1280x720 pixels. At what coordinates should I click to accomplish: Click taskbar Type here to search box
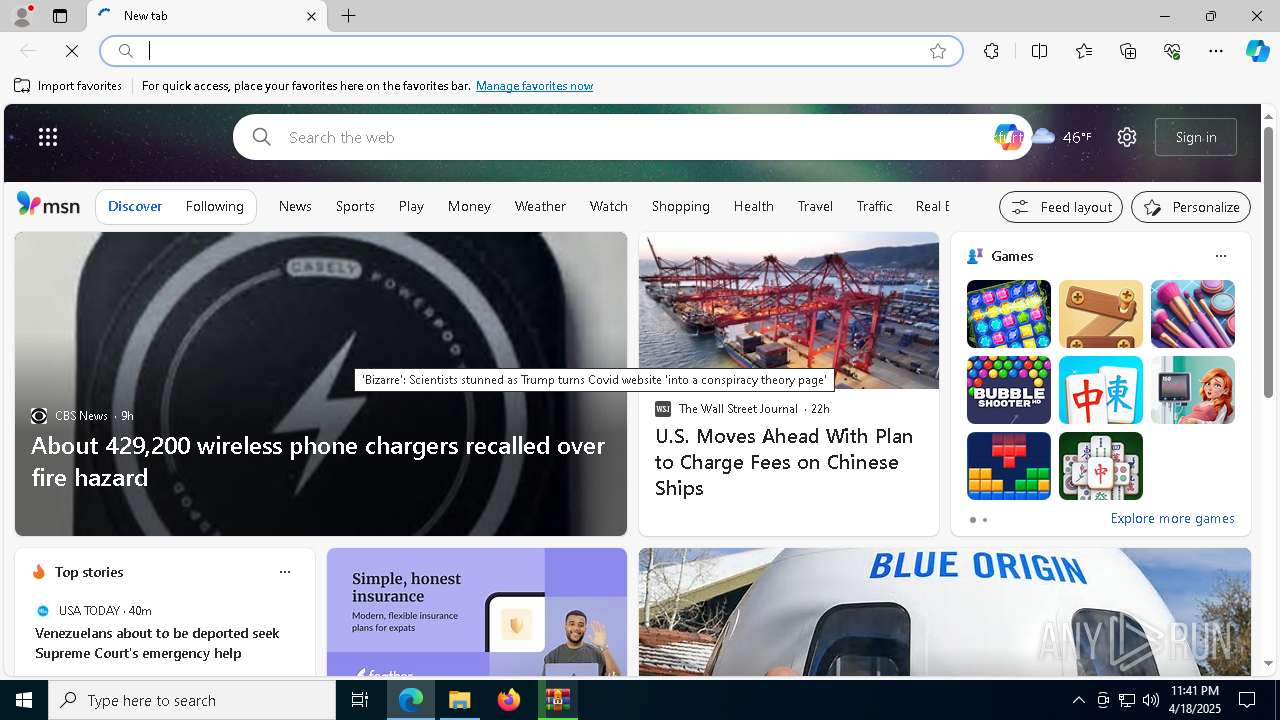click(192, 700)
